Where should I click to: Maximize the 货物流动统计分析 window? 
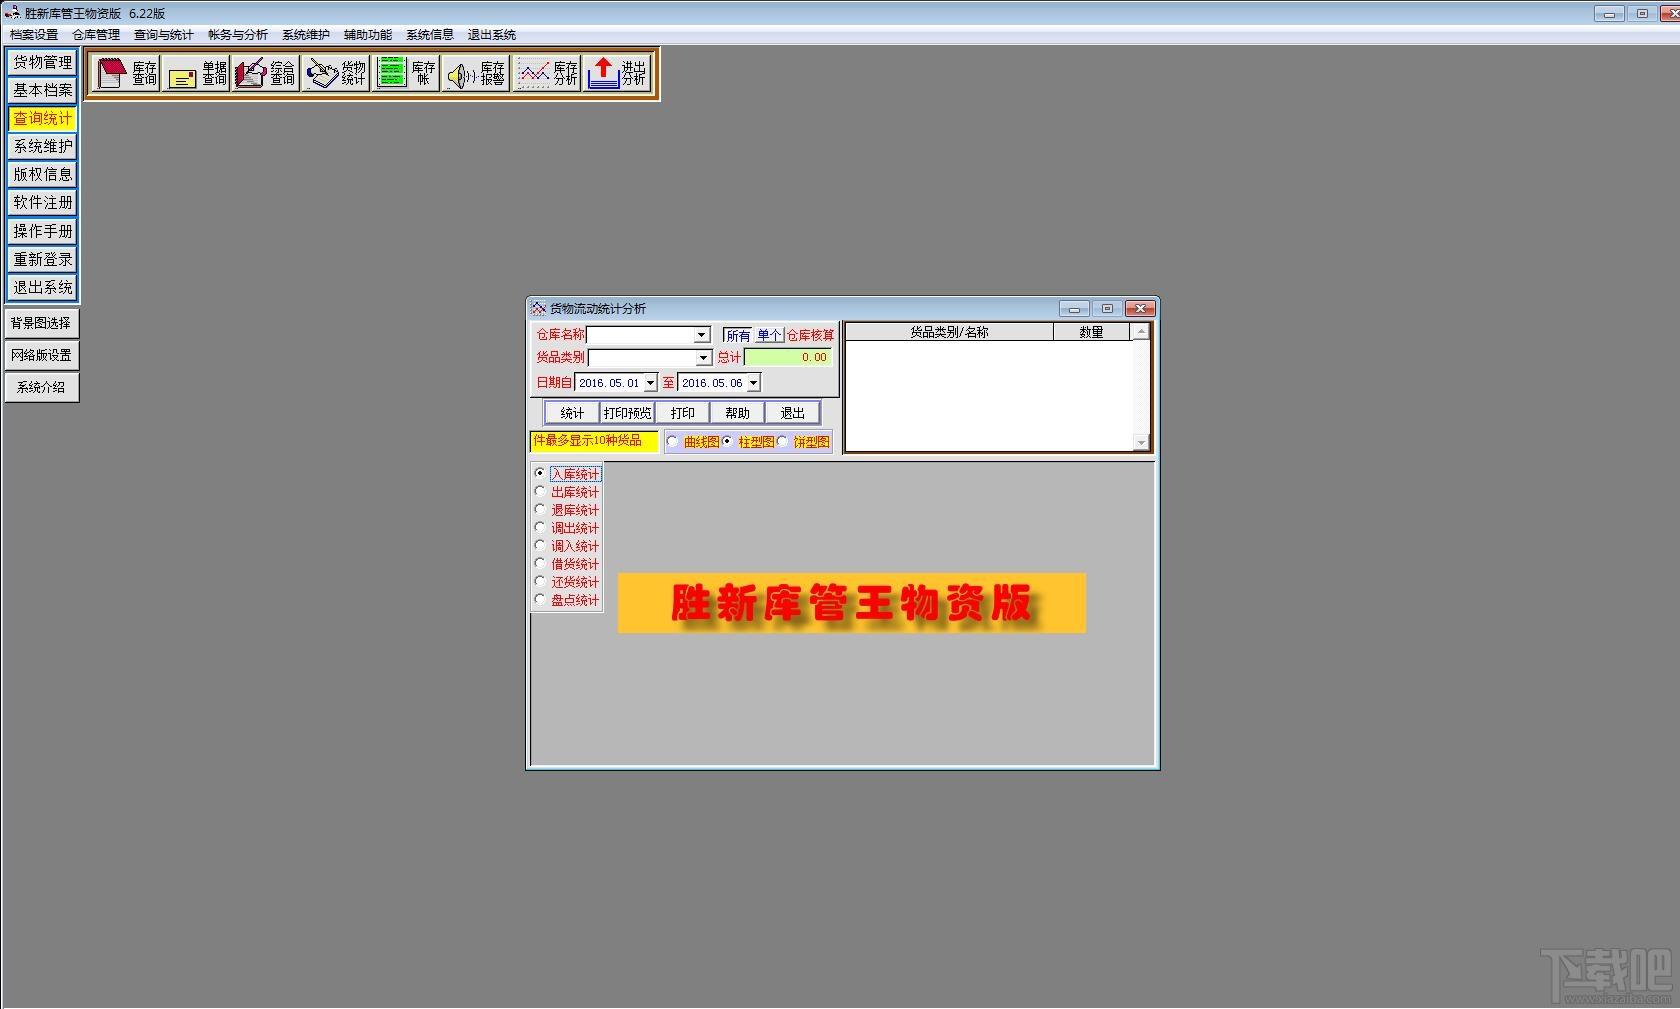tap(1107, 309)
